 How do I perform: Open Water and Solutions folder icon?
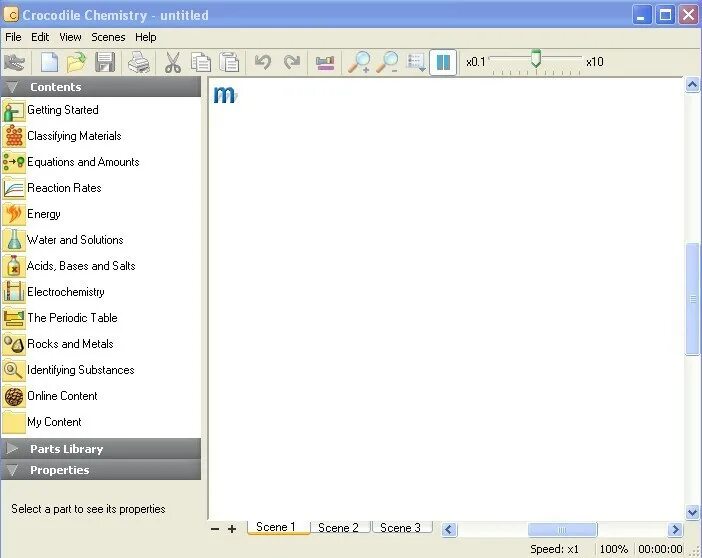[x=14, y=240]
